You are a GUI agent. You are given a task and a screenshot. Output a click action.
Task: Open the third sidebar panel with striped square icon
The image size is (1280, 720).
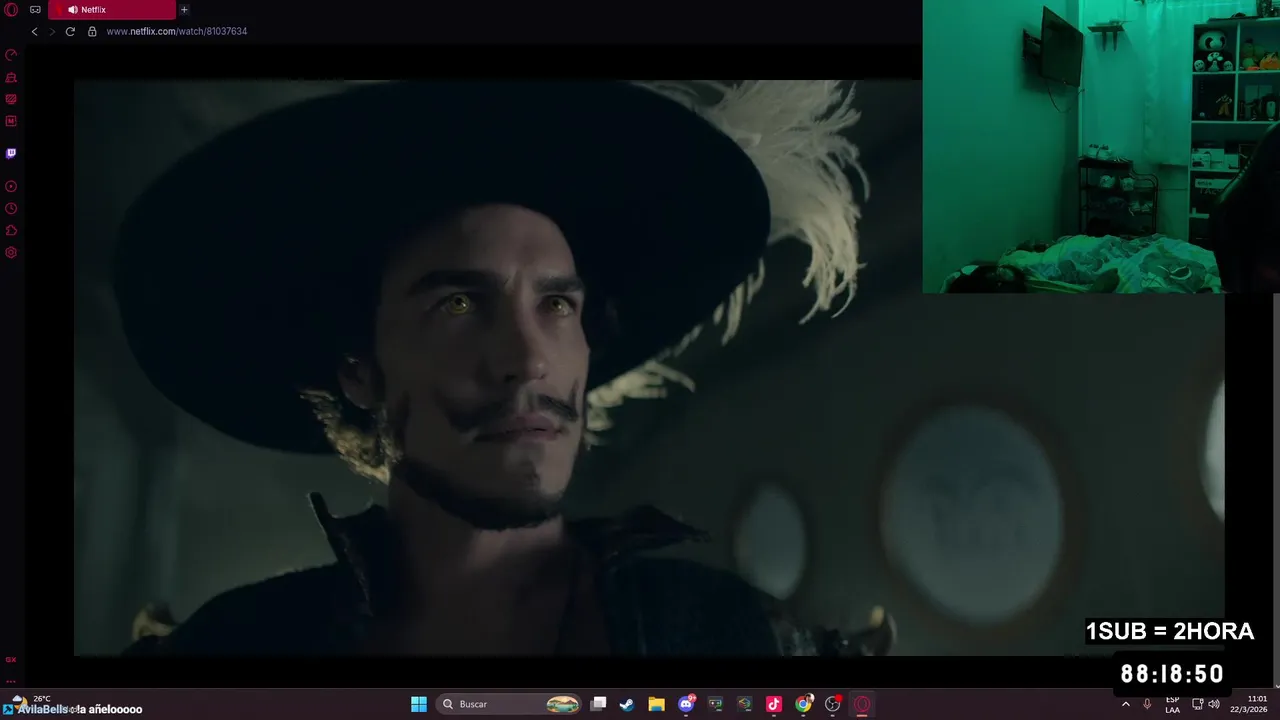[x=11, y=99]
